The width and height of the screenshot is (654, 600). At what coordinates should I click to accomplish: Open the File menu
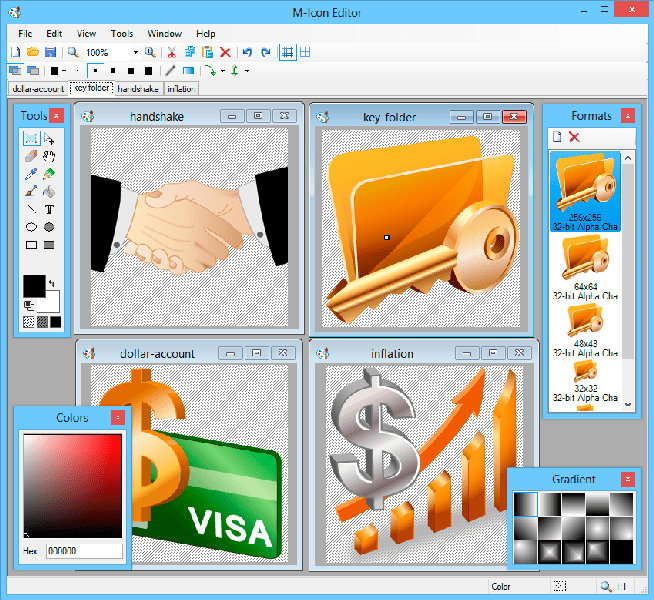[25, 34]
